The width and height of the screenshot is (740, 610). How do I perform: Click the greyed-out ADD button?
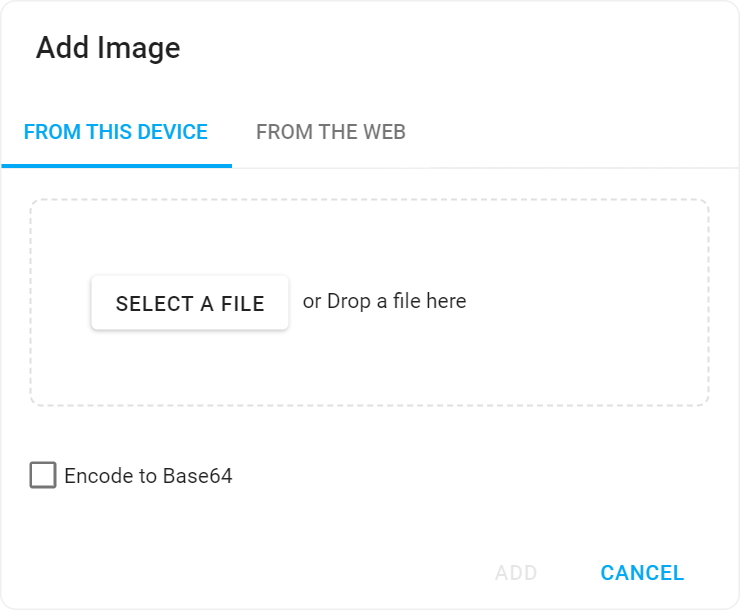coord(516,573)
